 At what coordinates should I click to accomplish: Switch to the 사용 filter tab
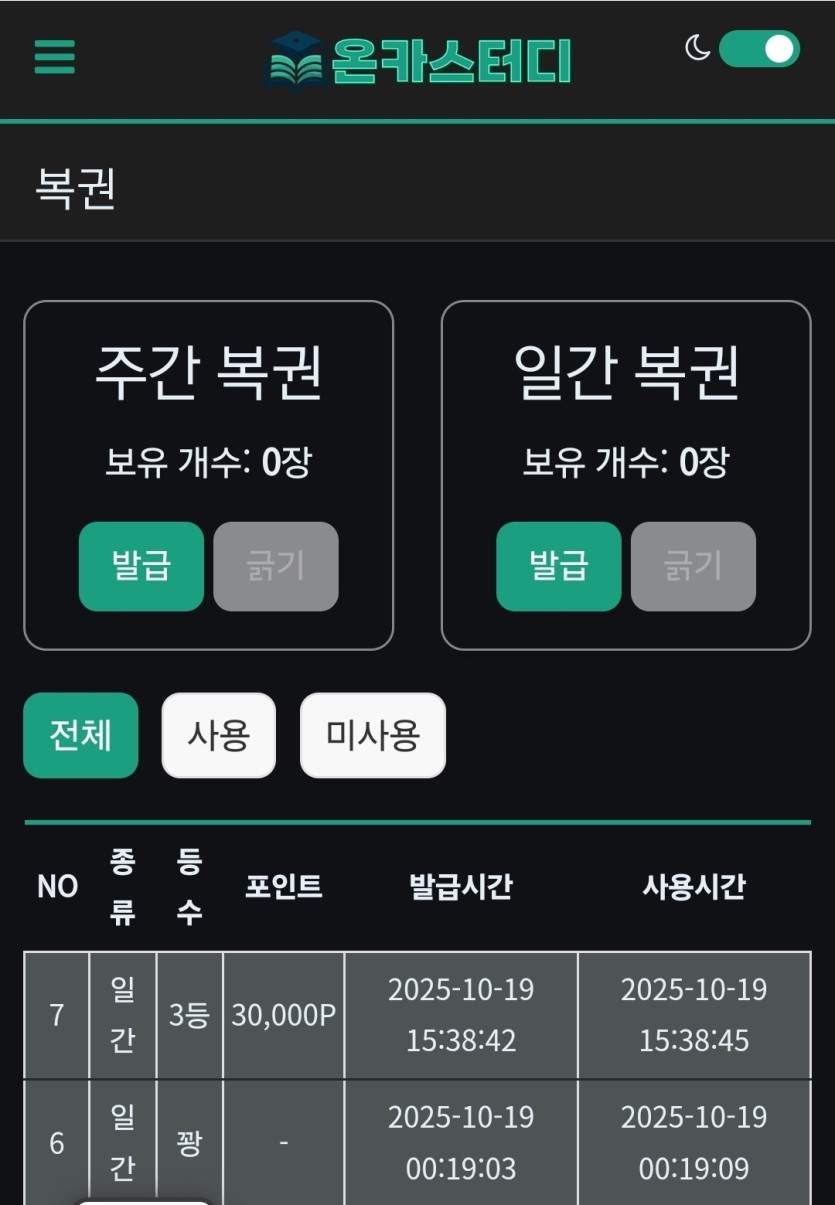tap(218, 735)
